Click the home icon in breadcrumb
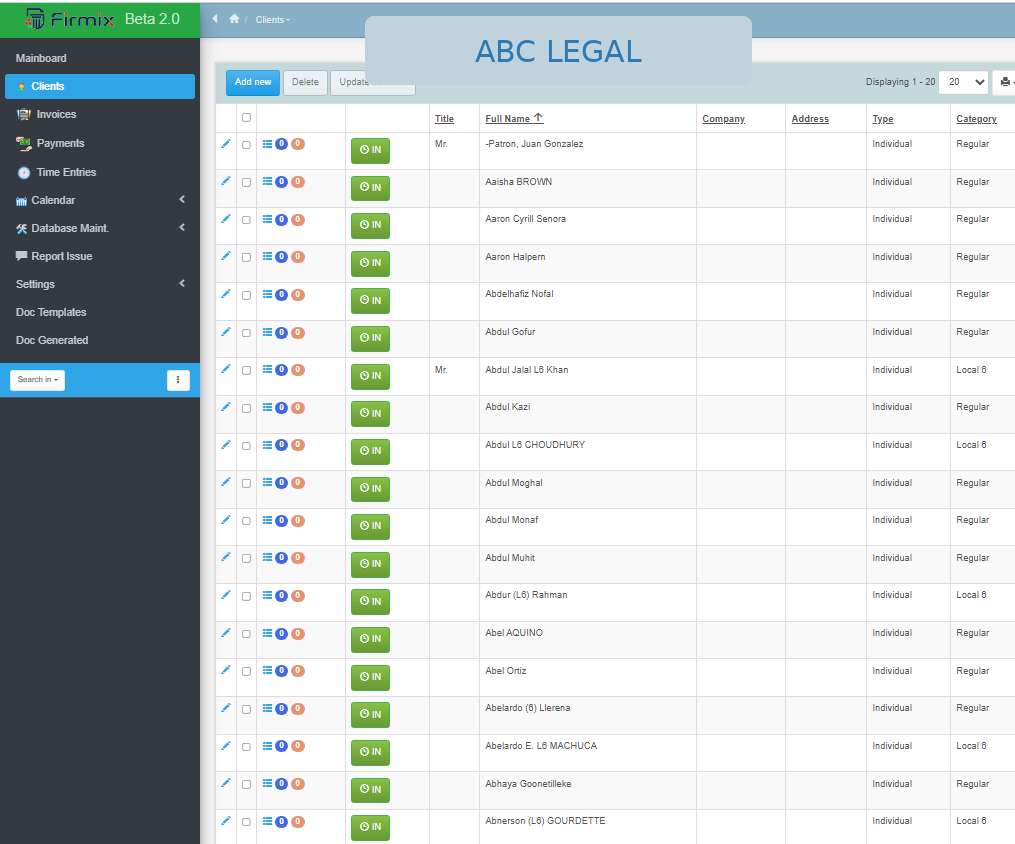The image size is (1015, 844). [234, 19]
